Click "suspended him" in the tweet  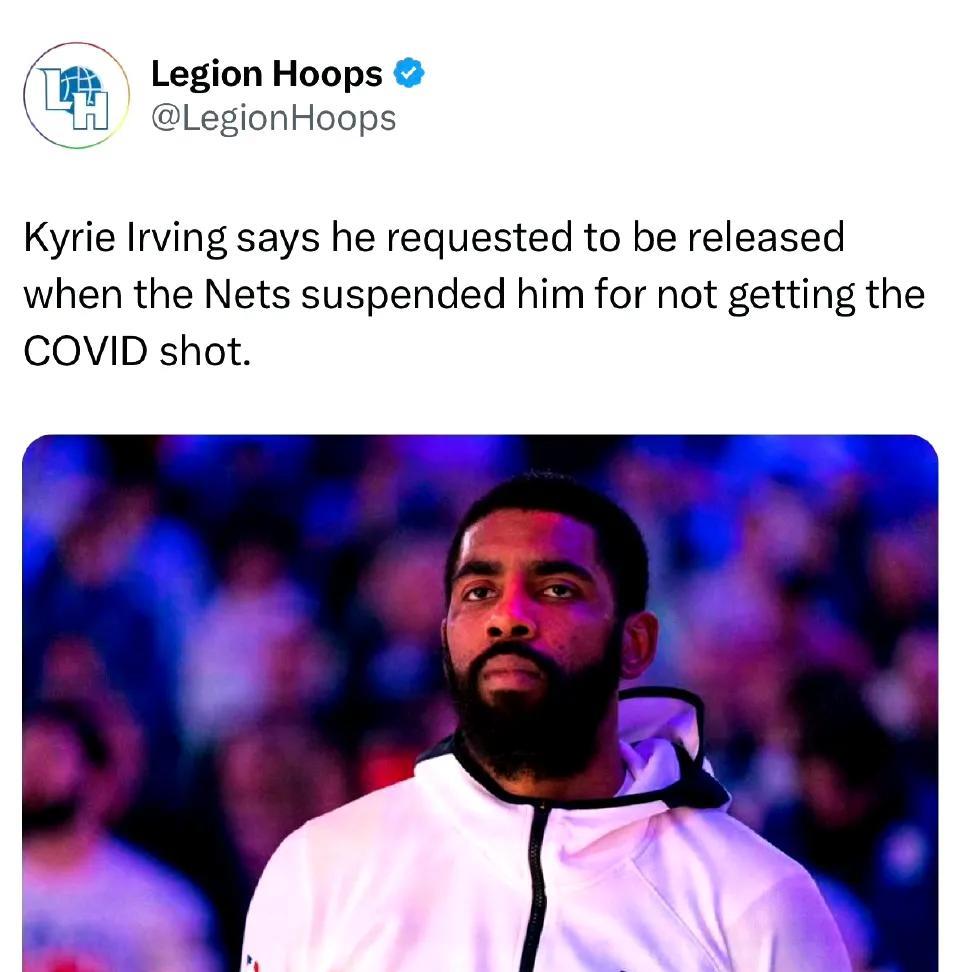(443, 294)
